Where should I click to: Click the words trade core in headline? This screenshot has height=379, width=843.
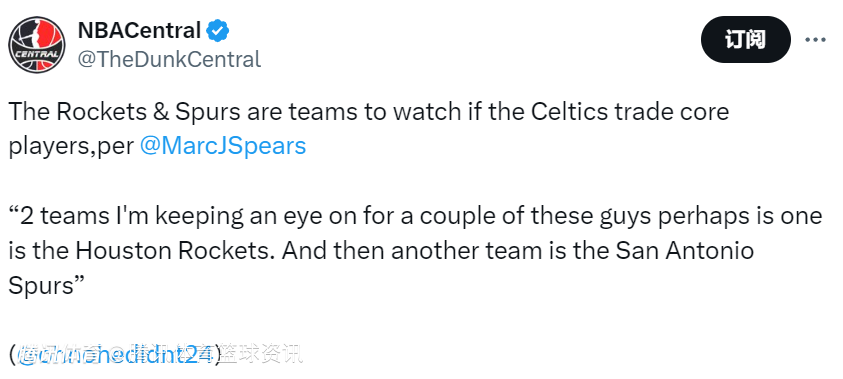click(671, 112)
